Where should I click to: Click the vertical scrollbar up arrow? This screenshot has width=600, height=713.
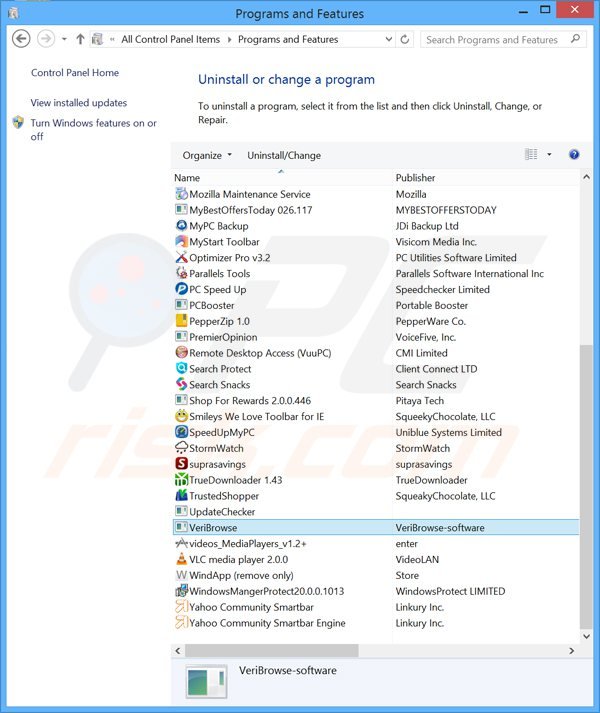point(586,177)
